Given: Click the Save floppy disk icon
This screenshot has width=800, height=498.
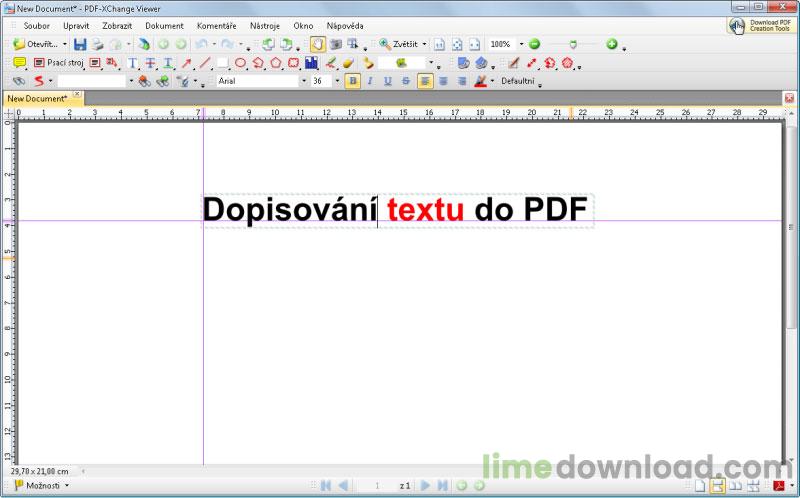Looking at the screenshot, I should [80, 44].
